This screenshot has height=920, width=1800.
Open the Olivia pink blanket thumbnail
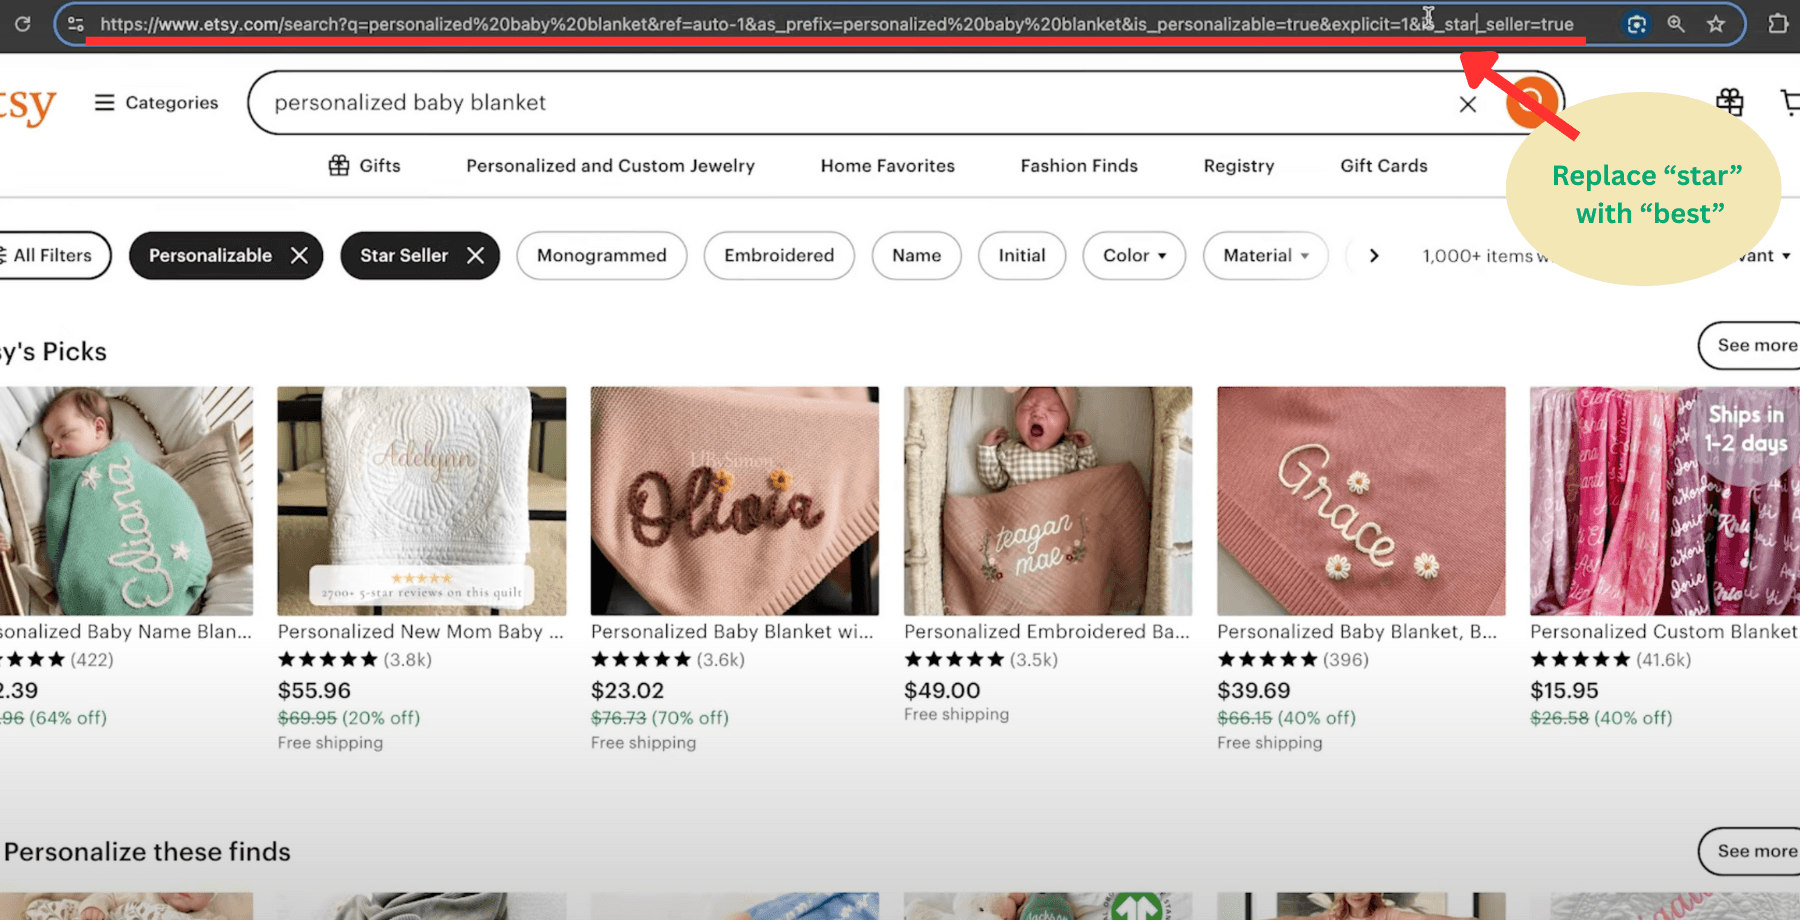735,501
